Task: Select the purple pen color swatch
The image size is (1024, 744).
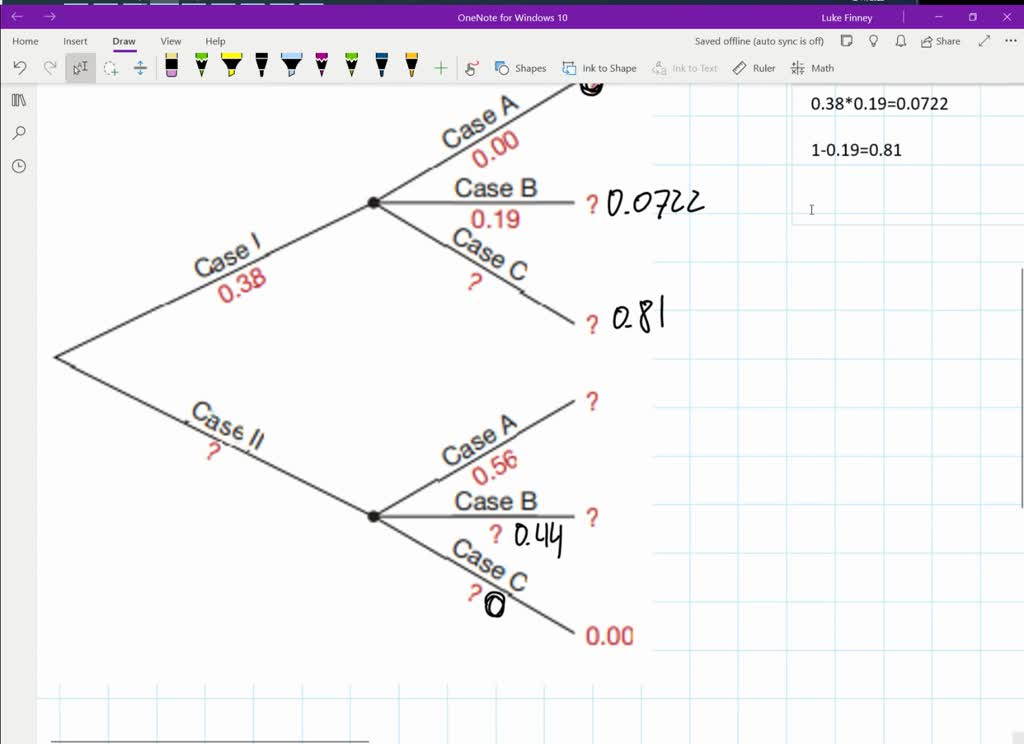Action: (321, 67)
